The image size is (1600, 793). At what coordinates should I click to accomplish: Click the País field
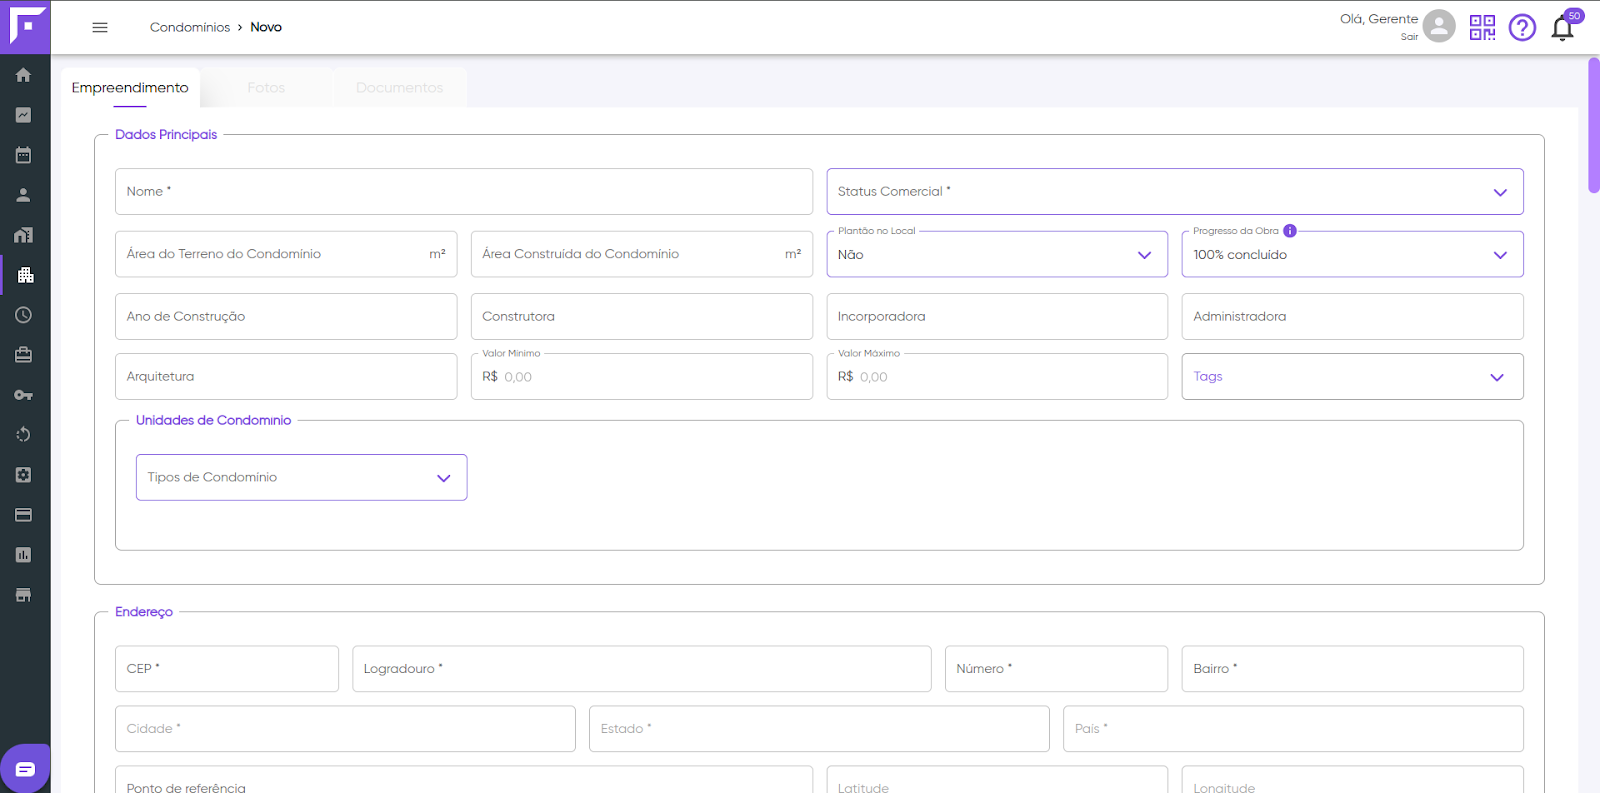(1293, 728)
